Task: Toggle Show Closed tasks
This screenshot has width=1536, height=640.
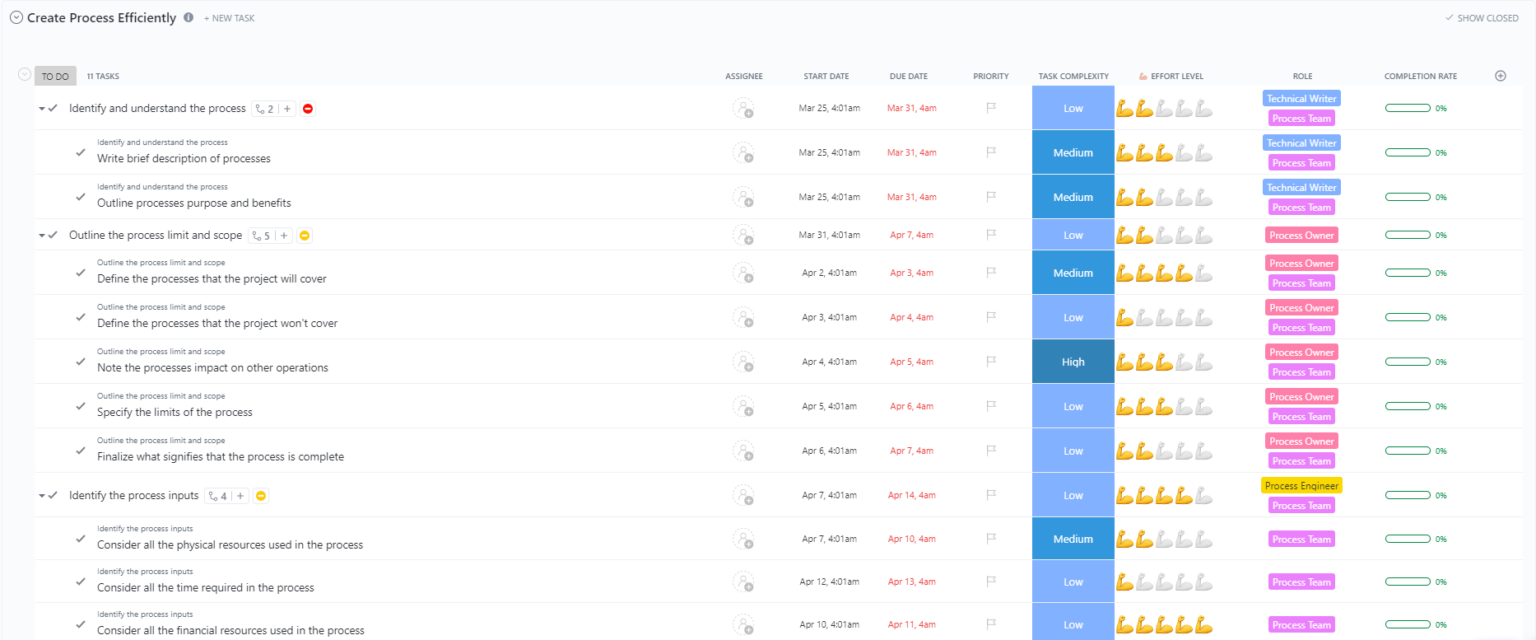Action: click(x=1481, y=18)
